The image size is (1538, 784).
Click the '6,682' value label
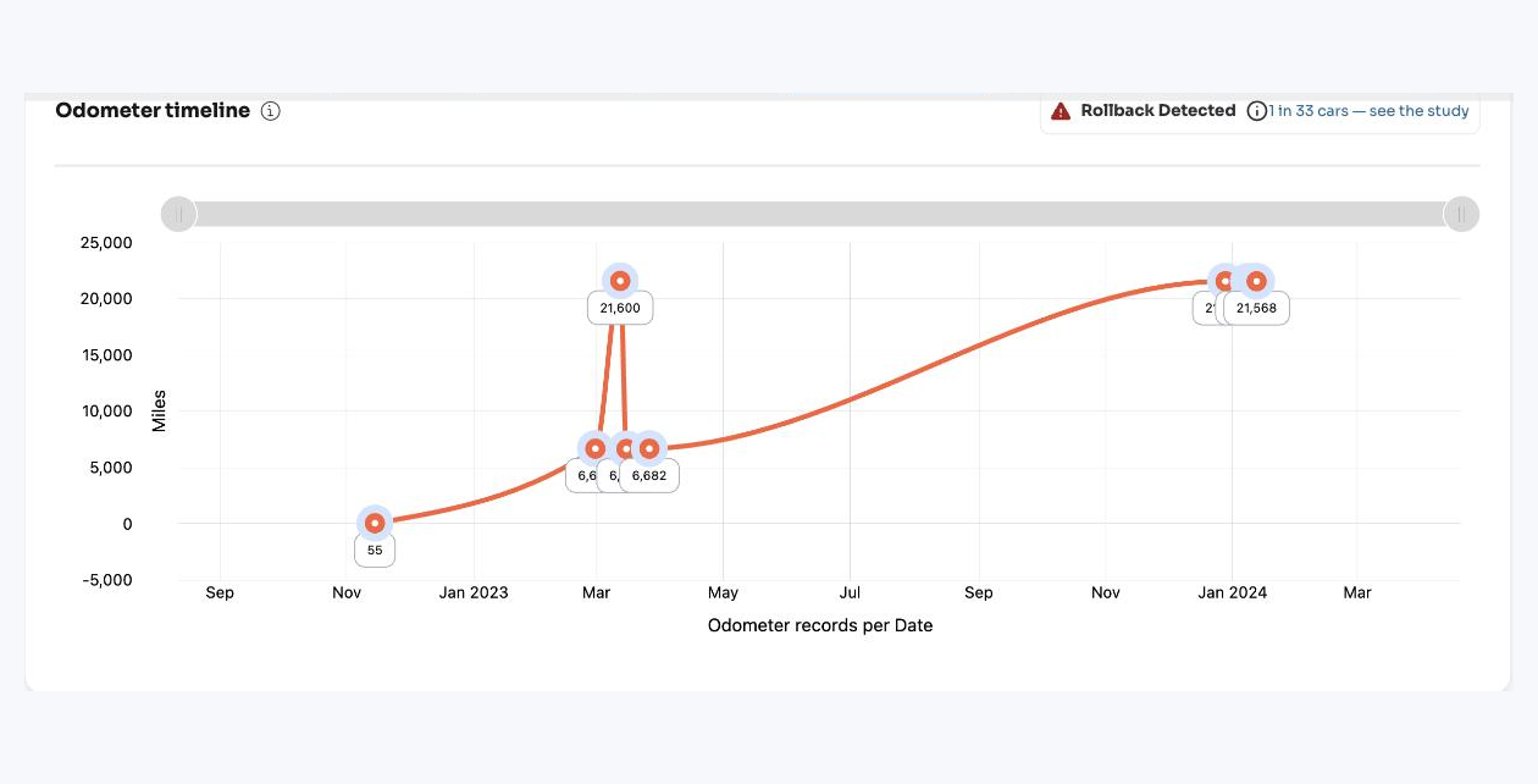click(649, 476)
